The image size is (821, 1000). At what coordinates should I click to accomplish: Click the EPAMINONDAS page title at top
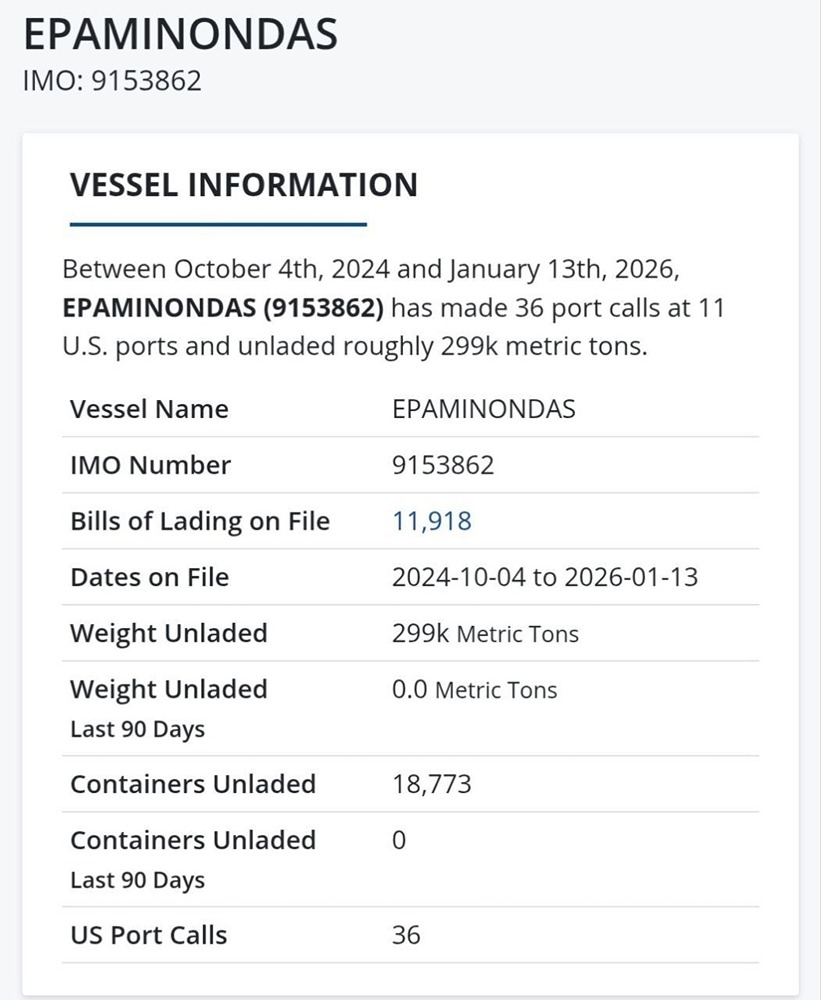tap(180, 35)
